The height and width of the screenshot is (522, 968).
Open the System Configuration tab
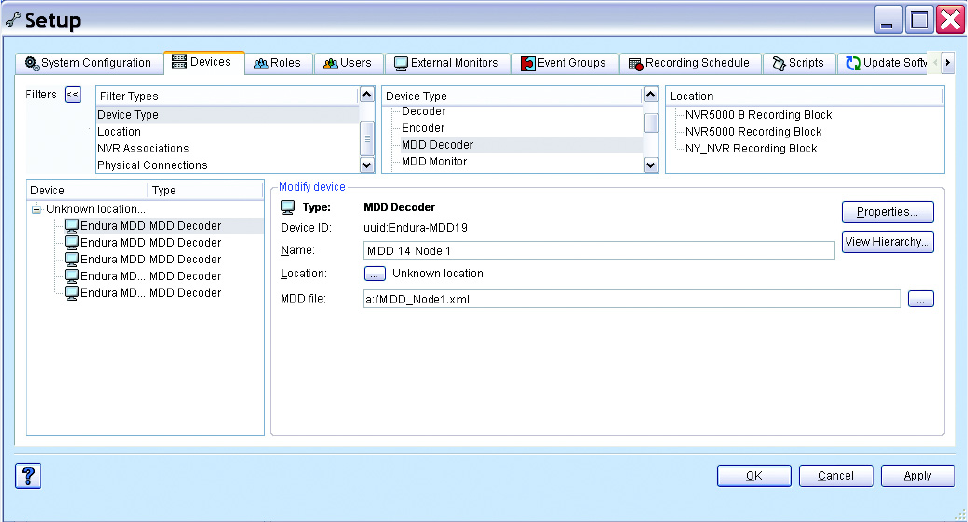(x=88, y=63)
